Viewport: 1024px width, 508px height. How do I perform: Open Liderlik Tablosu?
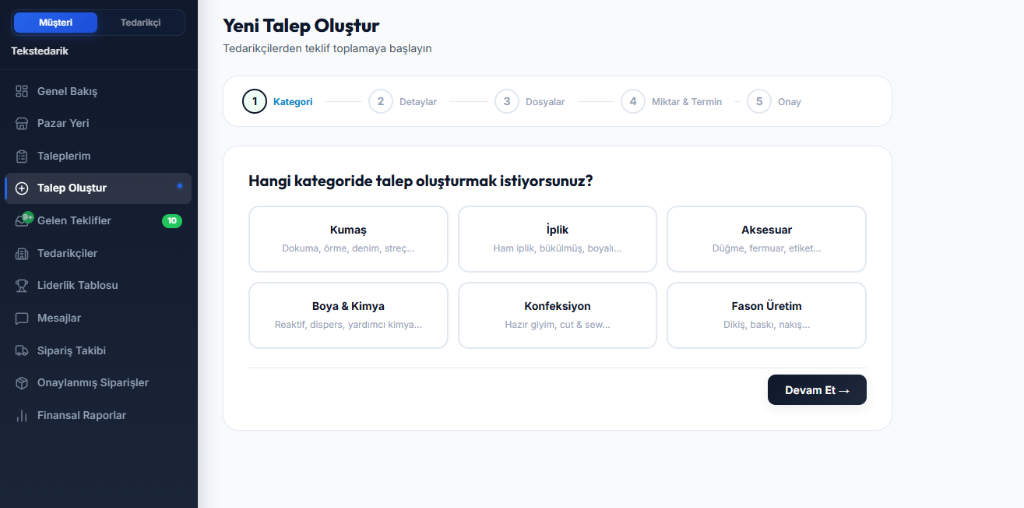click(98, 285)
